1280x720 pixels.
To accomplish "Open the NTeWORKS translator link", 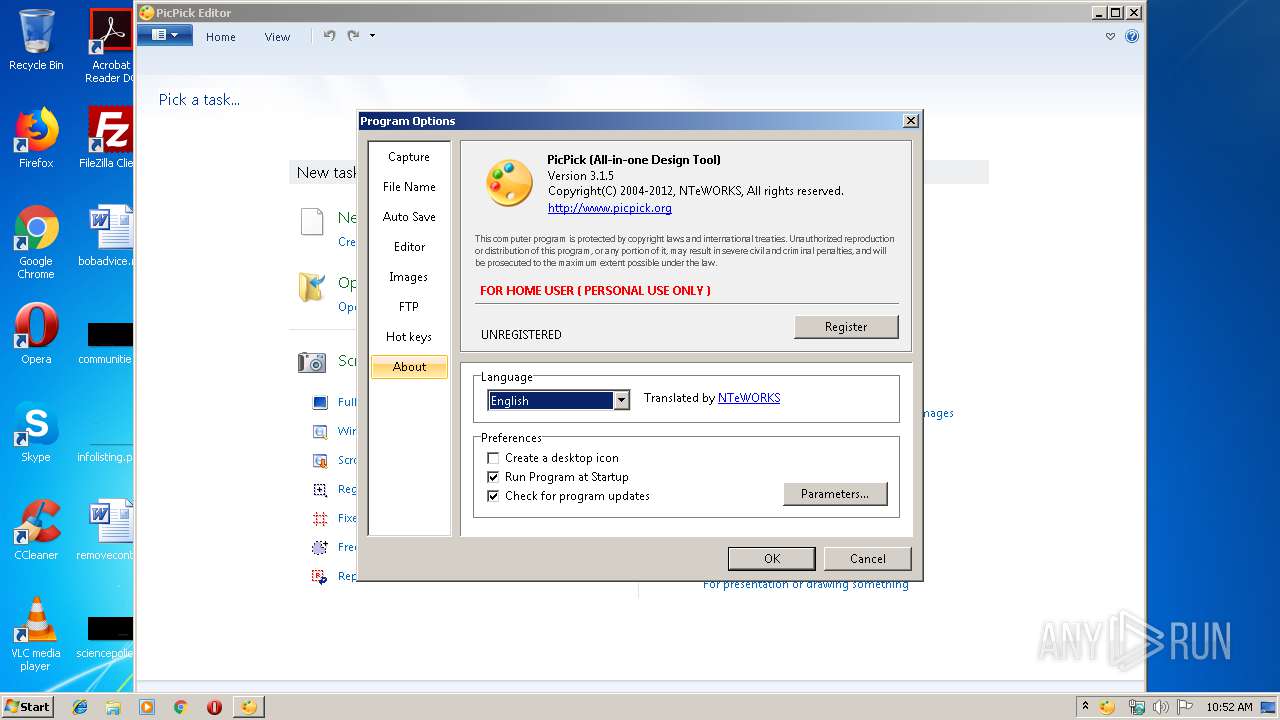I will [x=749, y=398].
